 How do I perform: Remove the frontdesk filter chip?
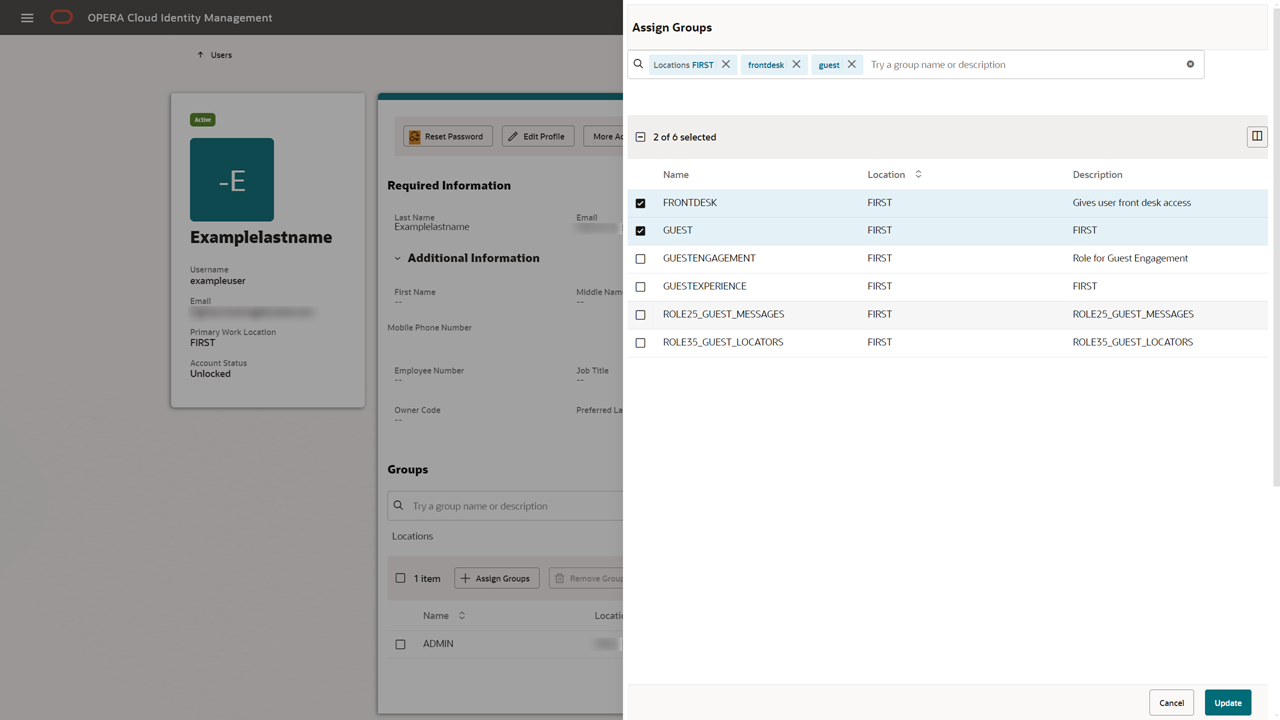point(797,64)
